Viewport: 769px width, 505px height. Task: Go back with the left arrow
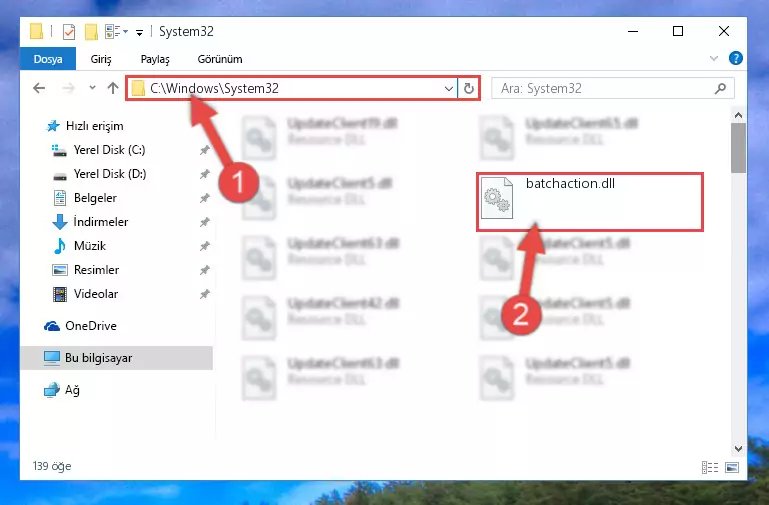pos(39,88)
